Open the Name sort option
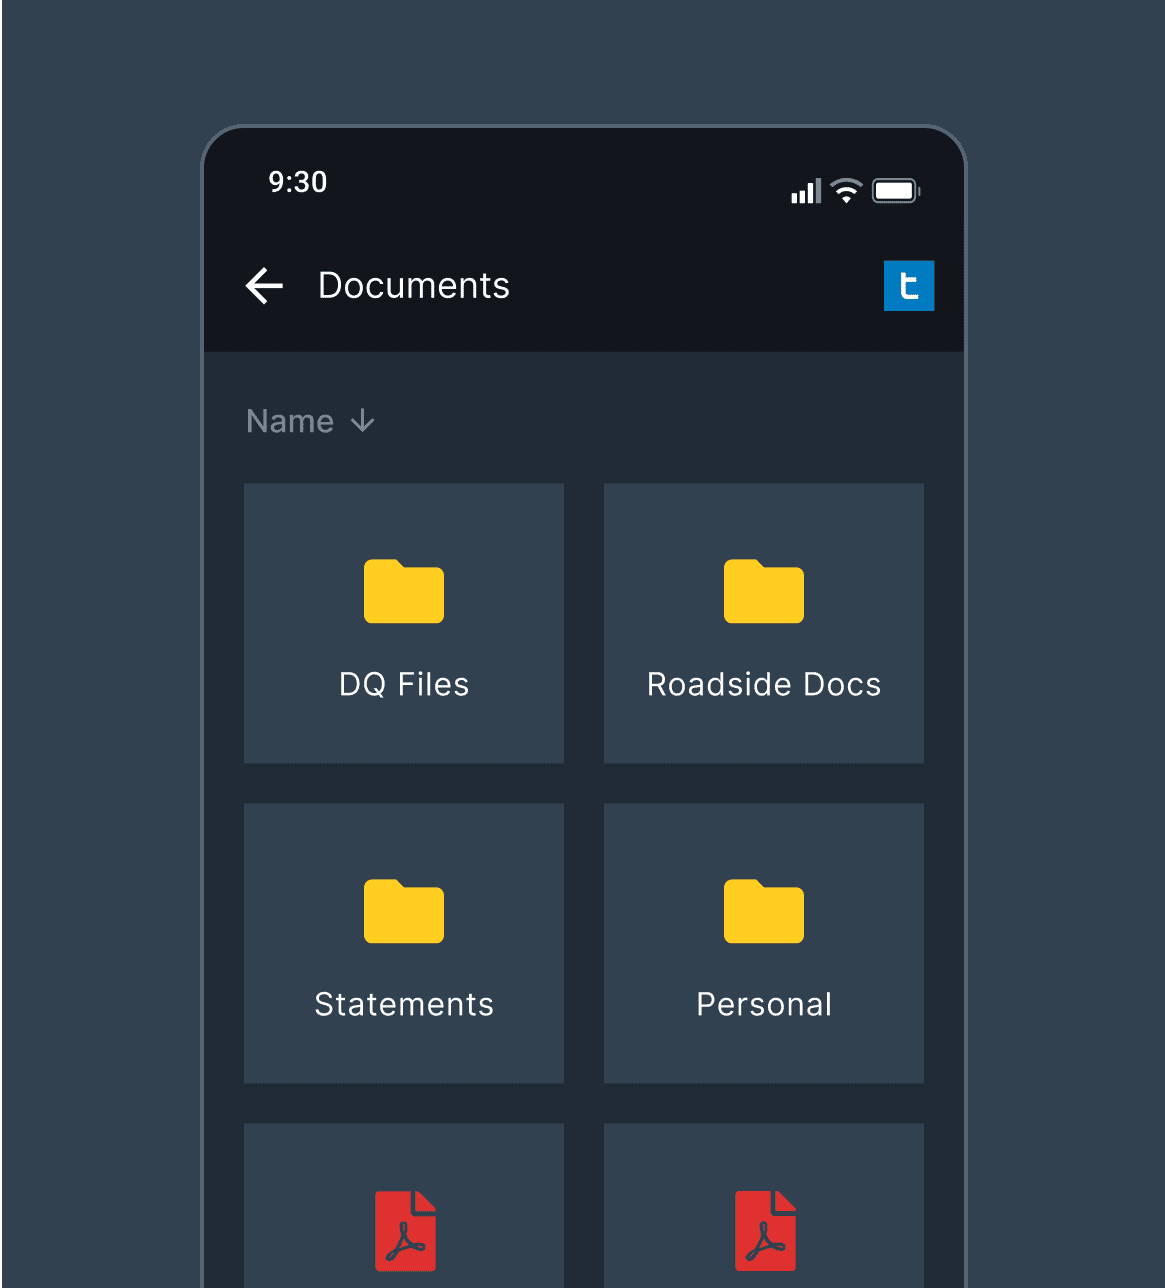The image size is (1165, 1288). pyautogui.click(x=290, y=421)
